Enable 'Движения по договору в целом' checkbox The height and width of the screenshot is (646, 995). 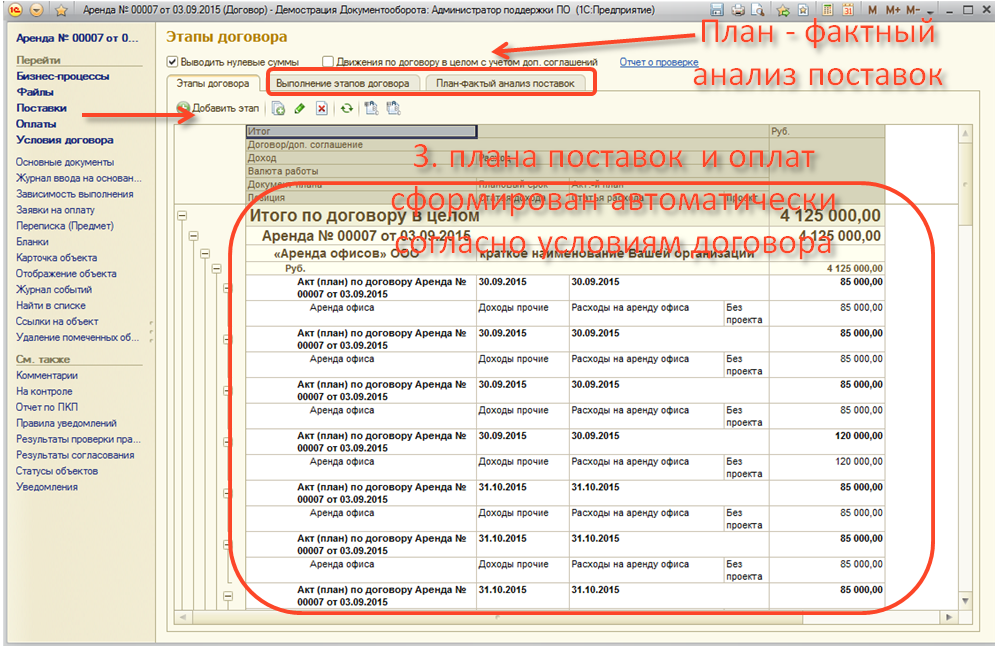click(x=328, y=62)
